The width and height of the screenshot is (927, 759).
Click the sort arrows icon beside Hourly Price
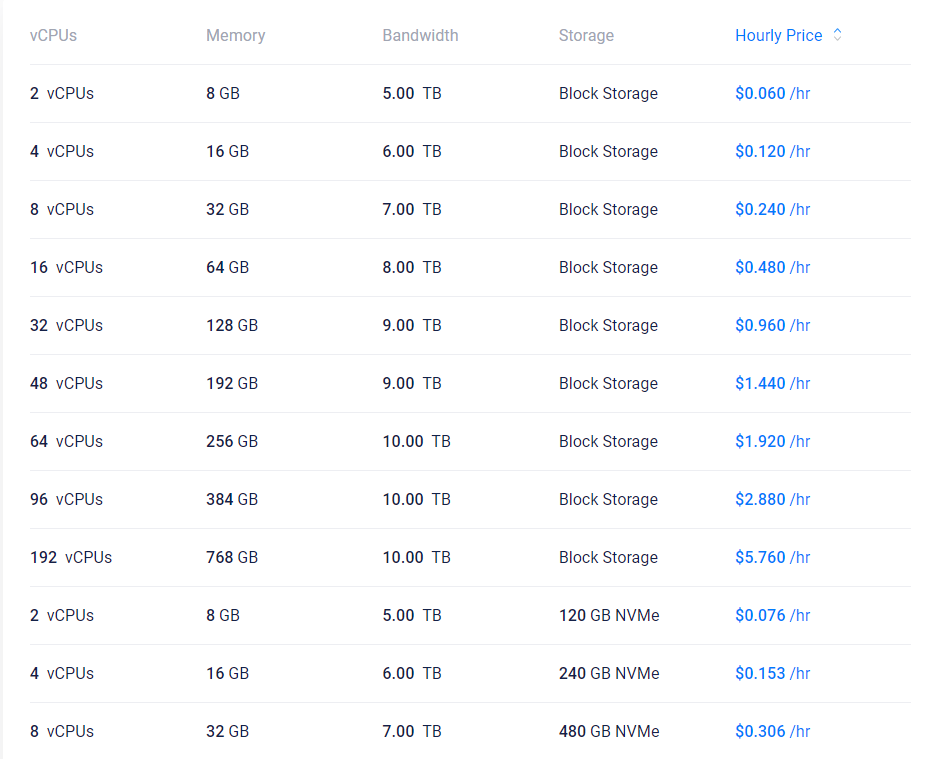click(x=837, y=35)
